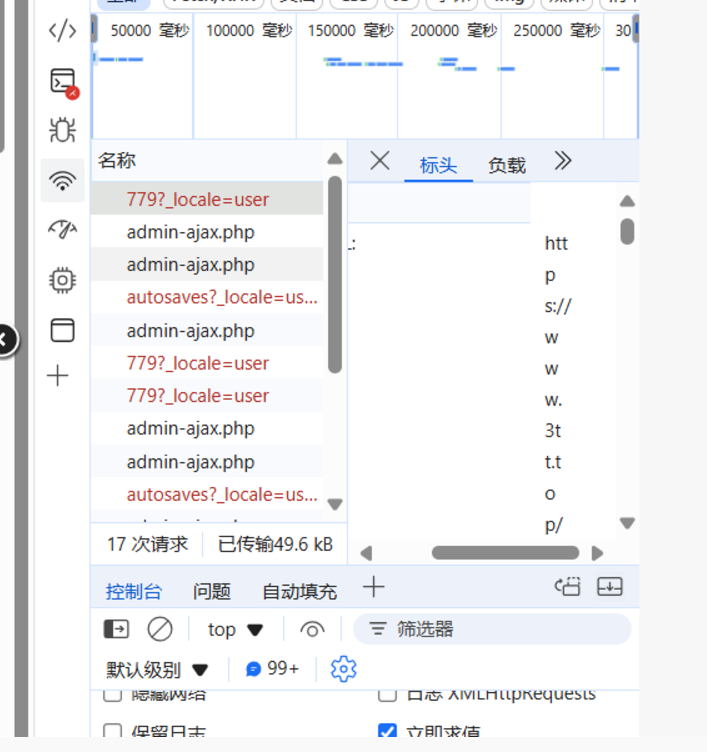Click the up arrow of the headers pane scrollbar
Image resolution: width=707 pixels, height=752 pixels.
point(627,201)
